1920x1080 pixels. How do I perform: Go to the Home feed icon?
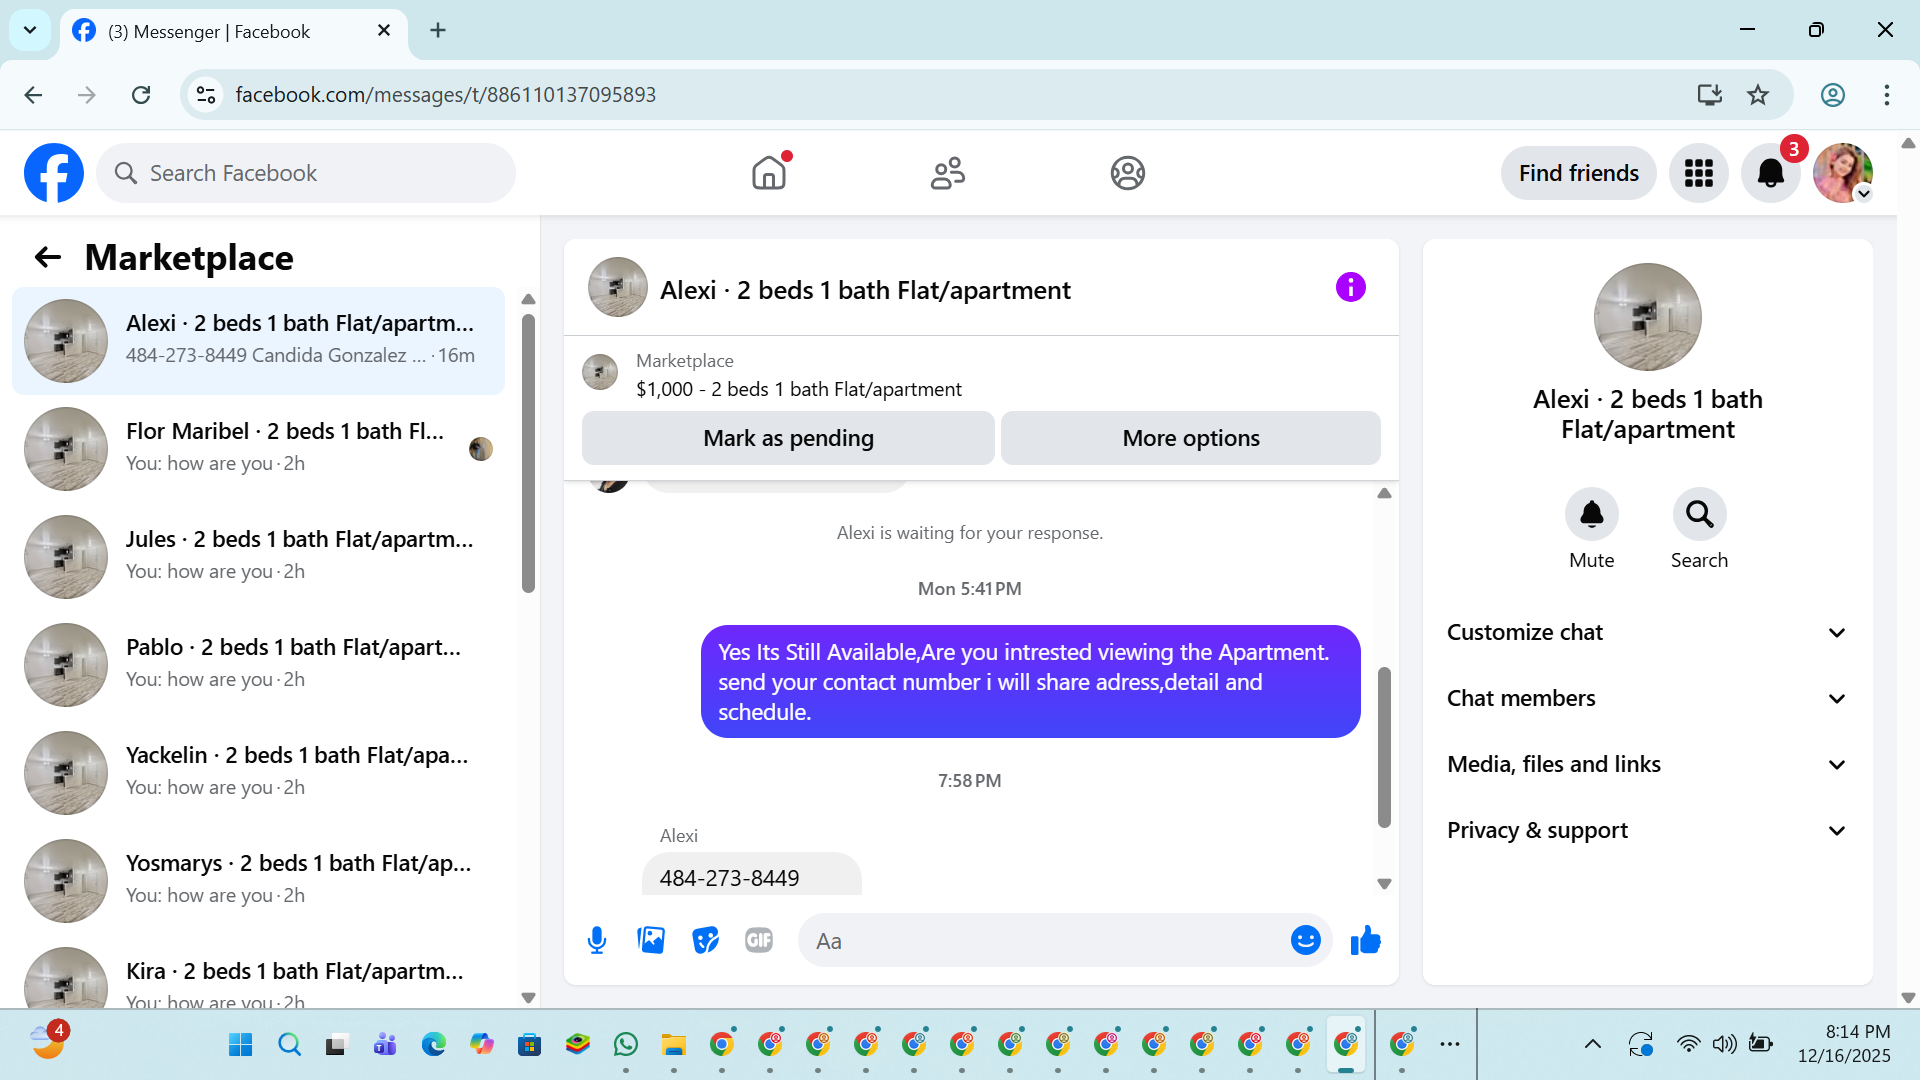coord(769,173)
